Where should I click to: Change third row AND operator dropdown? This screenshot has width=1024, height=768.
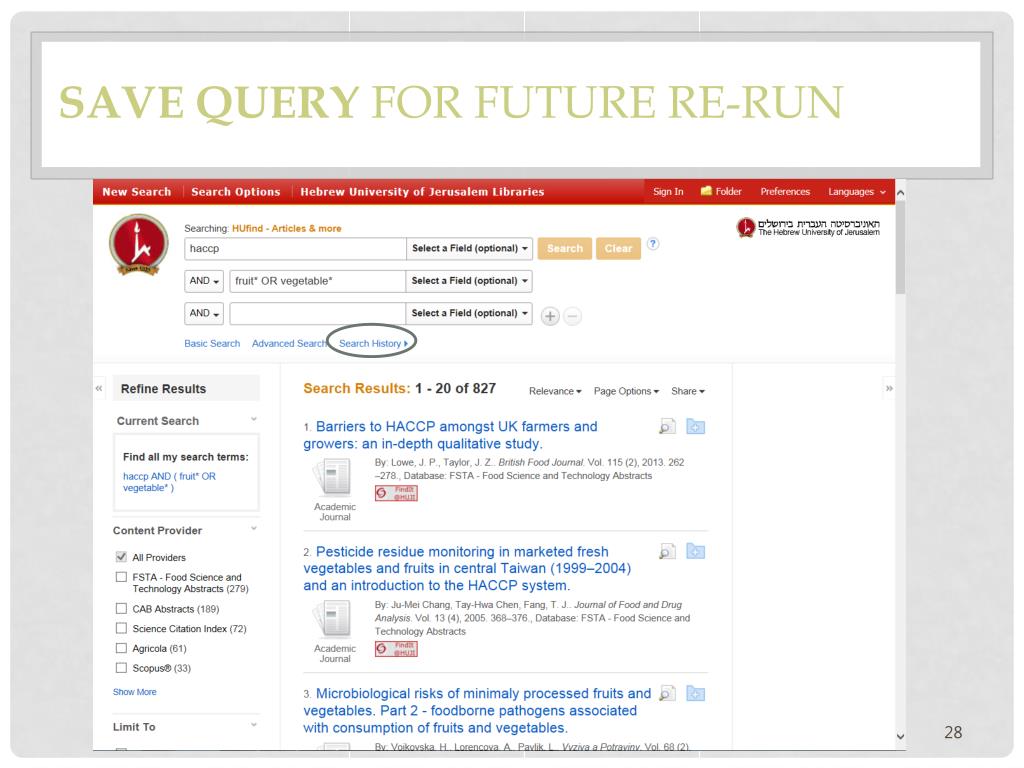204,313
